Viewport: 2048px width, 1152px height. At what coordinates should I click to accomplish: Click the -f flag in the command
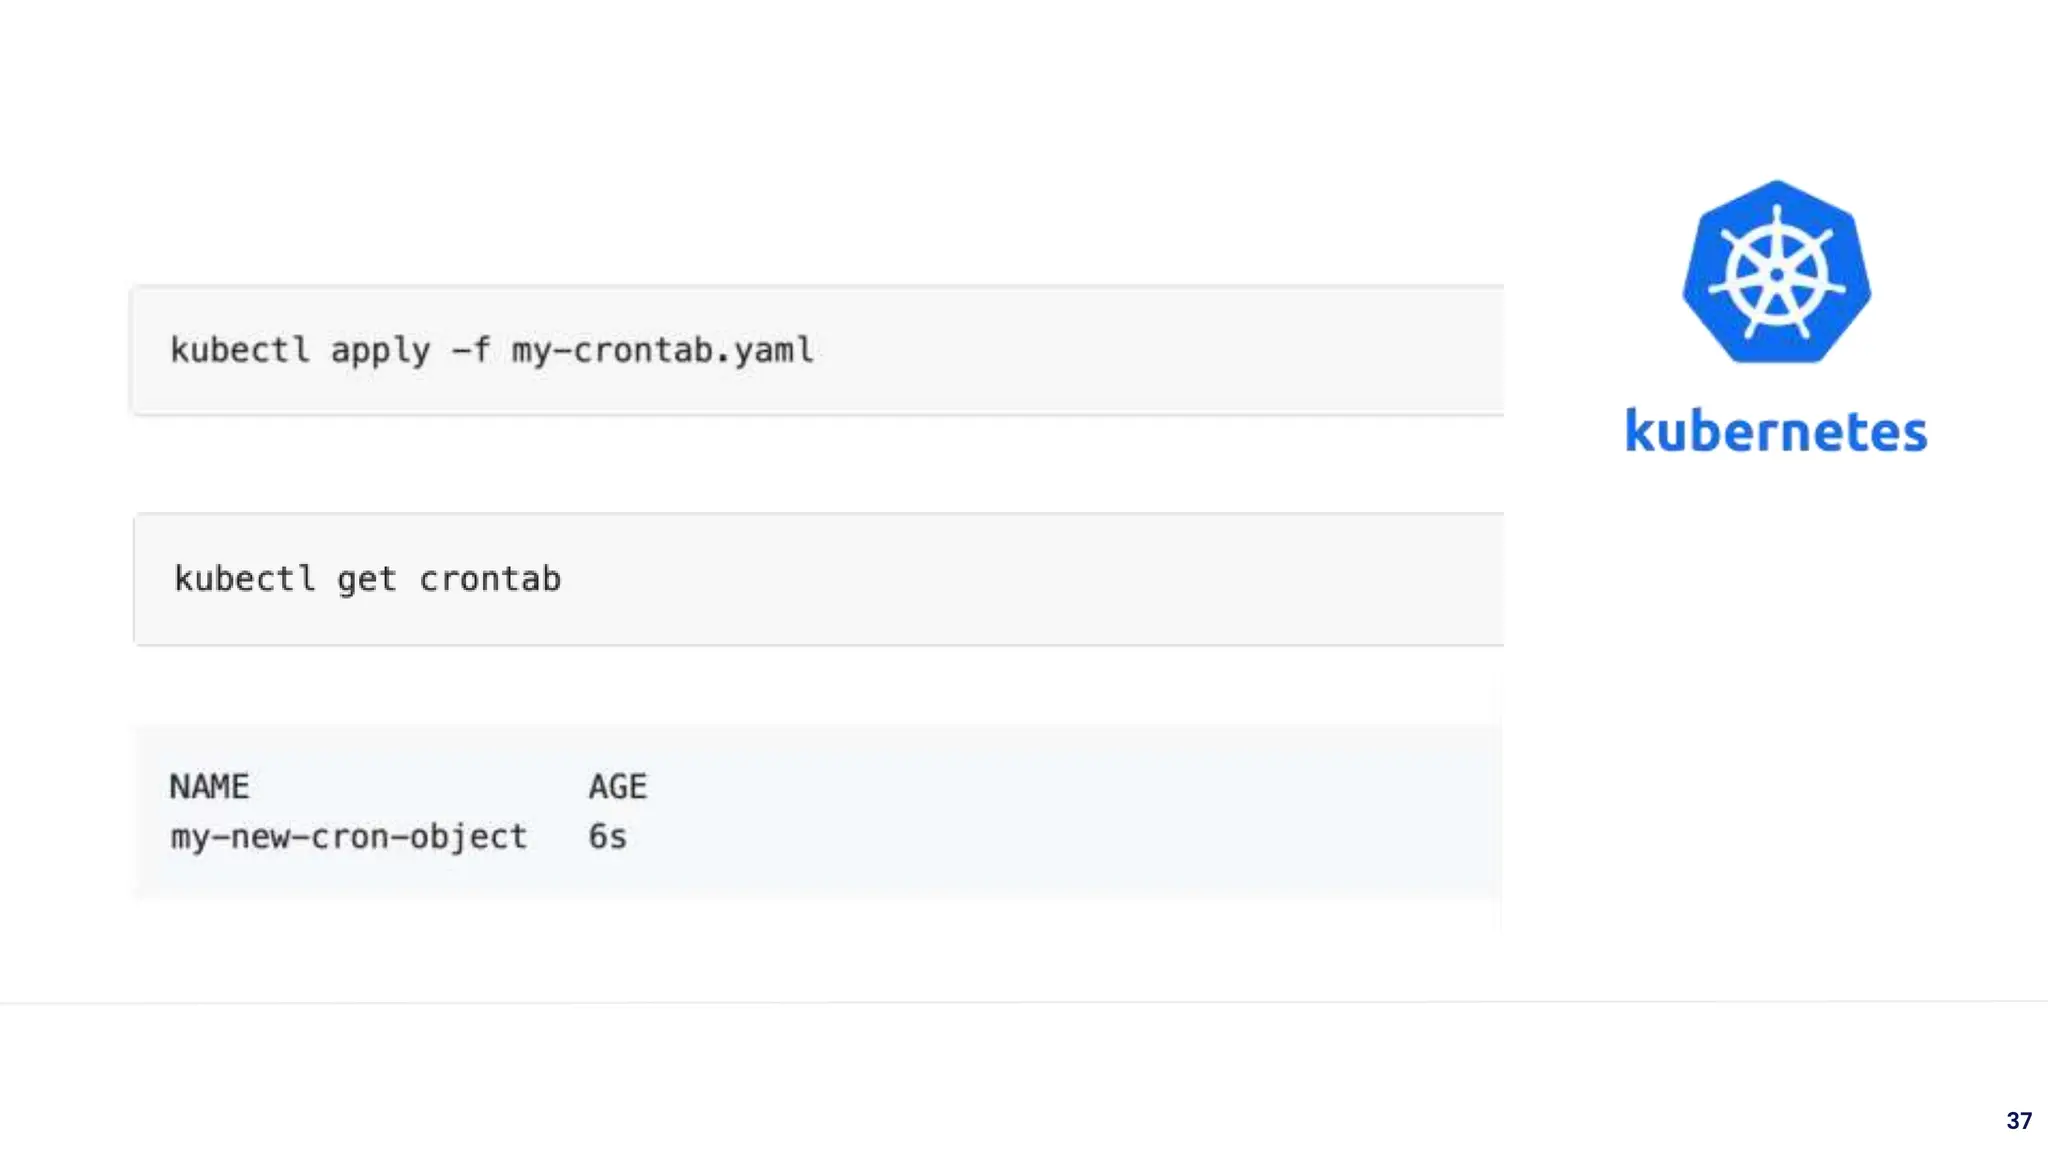pyautogui.click(x=470, y=350)
